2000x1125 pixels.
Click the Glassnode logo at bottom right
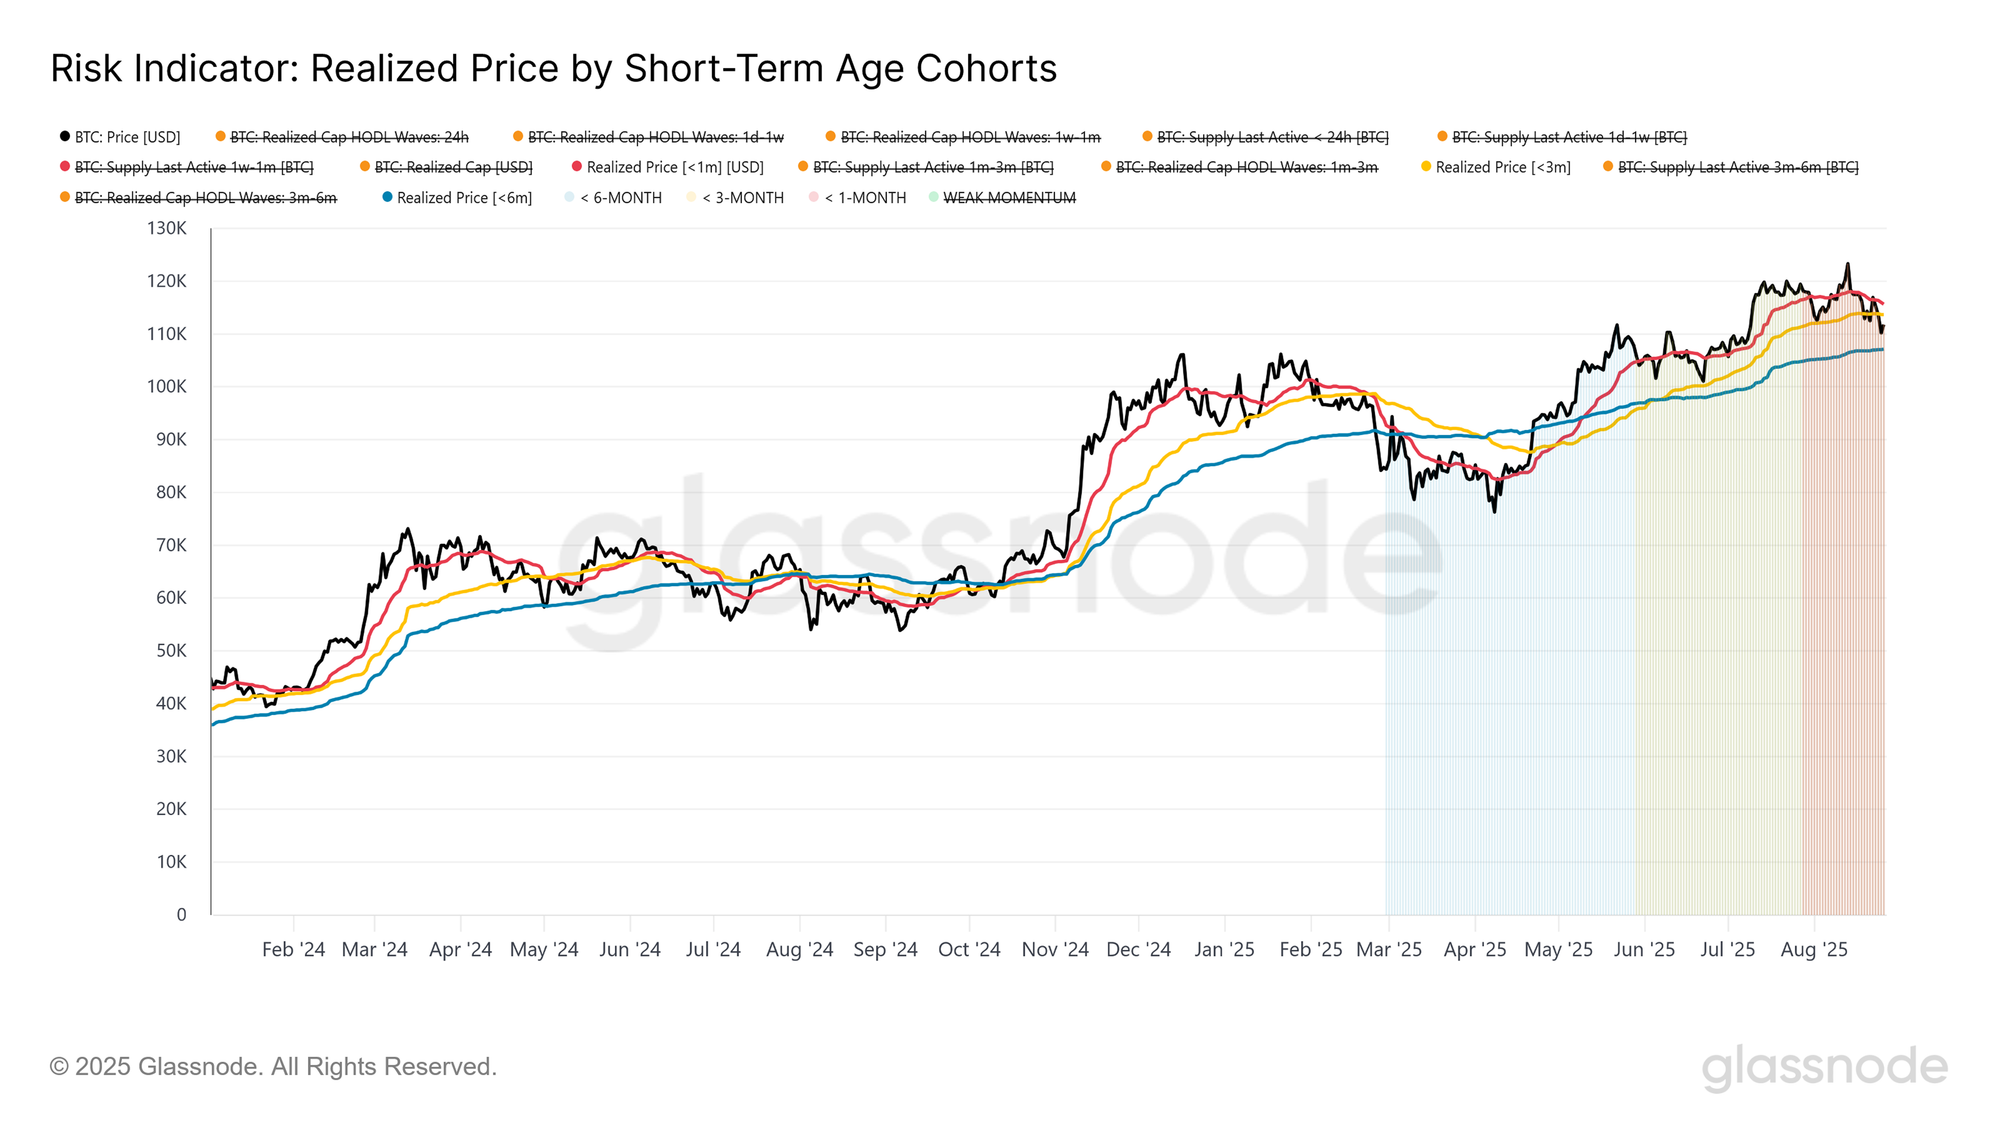click(1825, 1067)
